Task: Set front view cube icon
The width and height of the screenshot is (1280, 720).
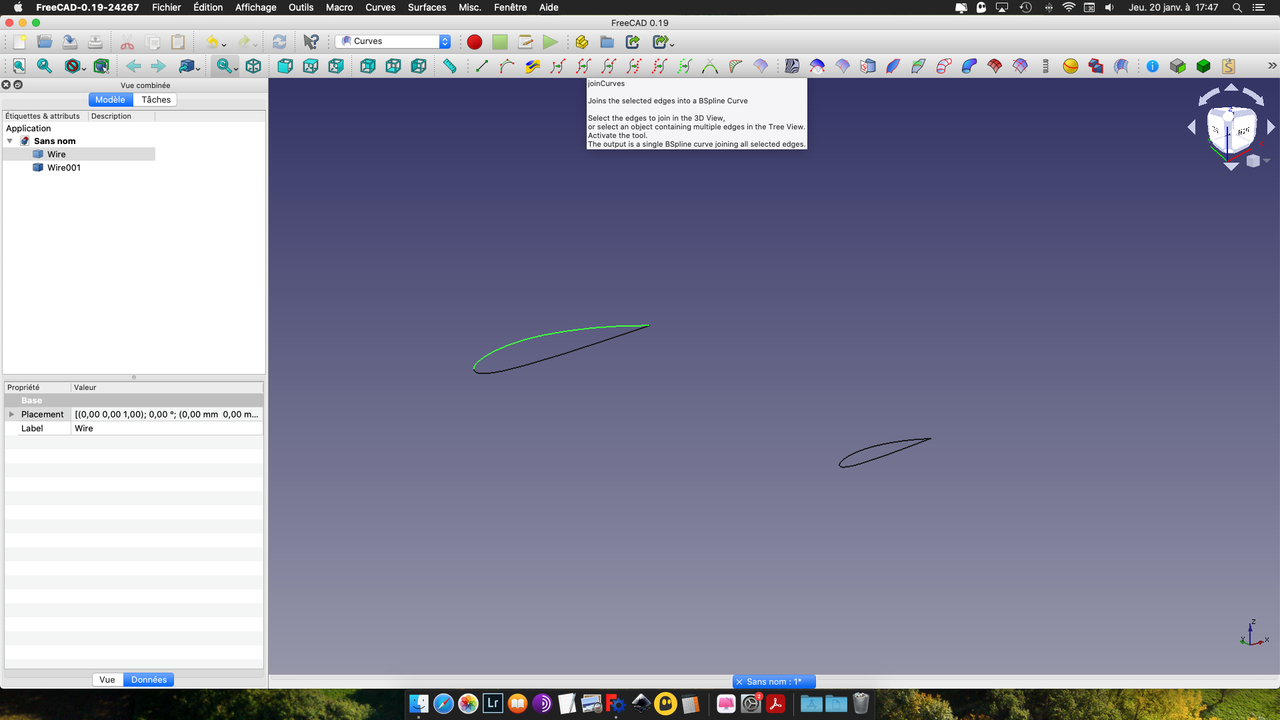Action: 285,66
